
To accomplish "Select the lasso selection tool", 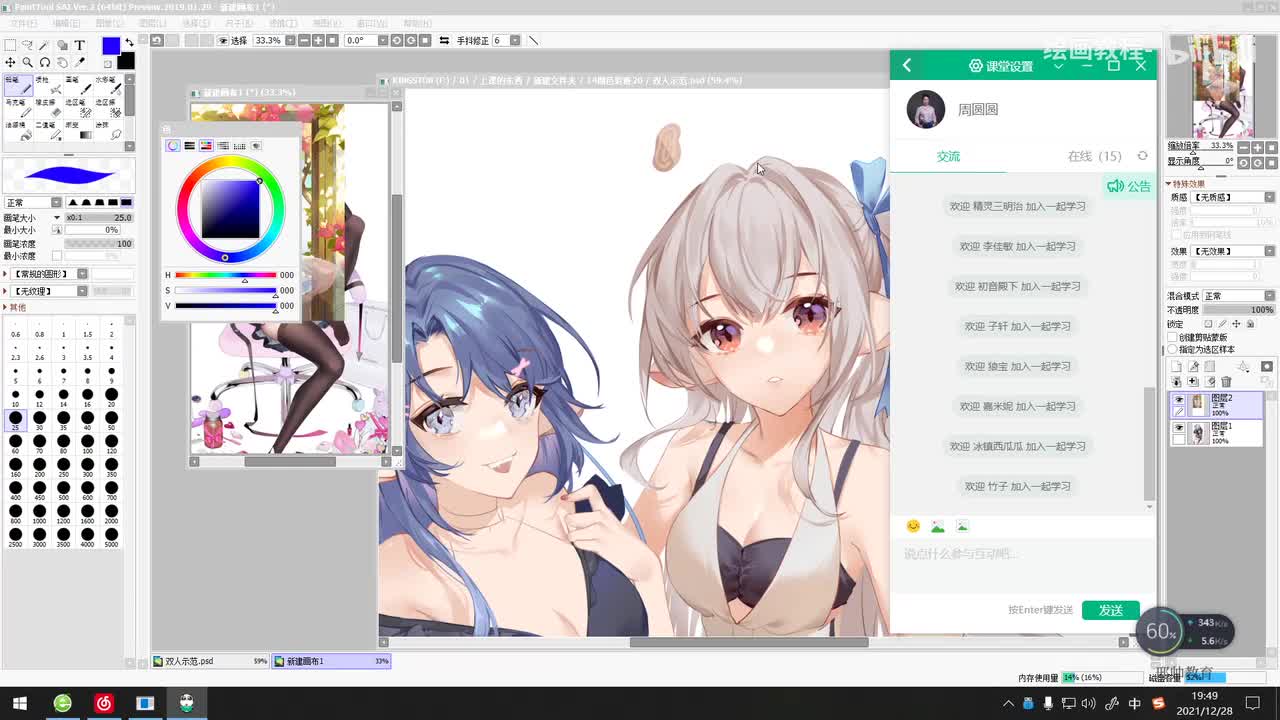I will (27, 45).
